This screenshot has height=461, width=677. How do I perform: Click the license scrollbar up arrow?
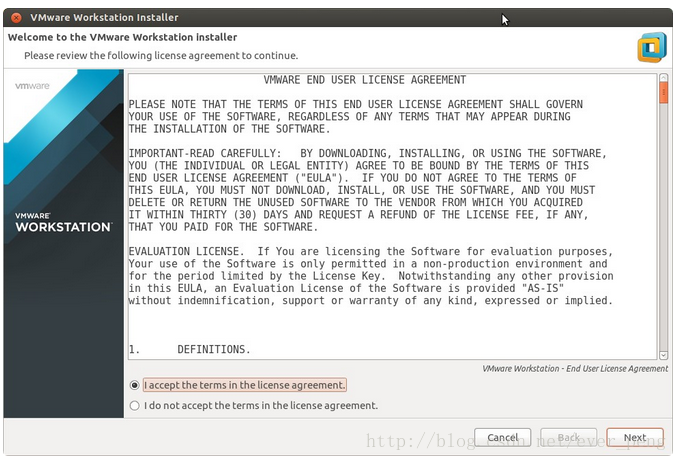pos(663,78)
